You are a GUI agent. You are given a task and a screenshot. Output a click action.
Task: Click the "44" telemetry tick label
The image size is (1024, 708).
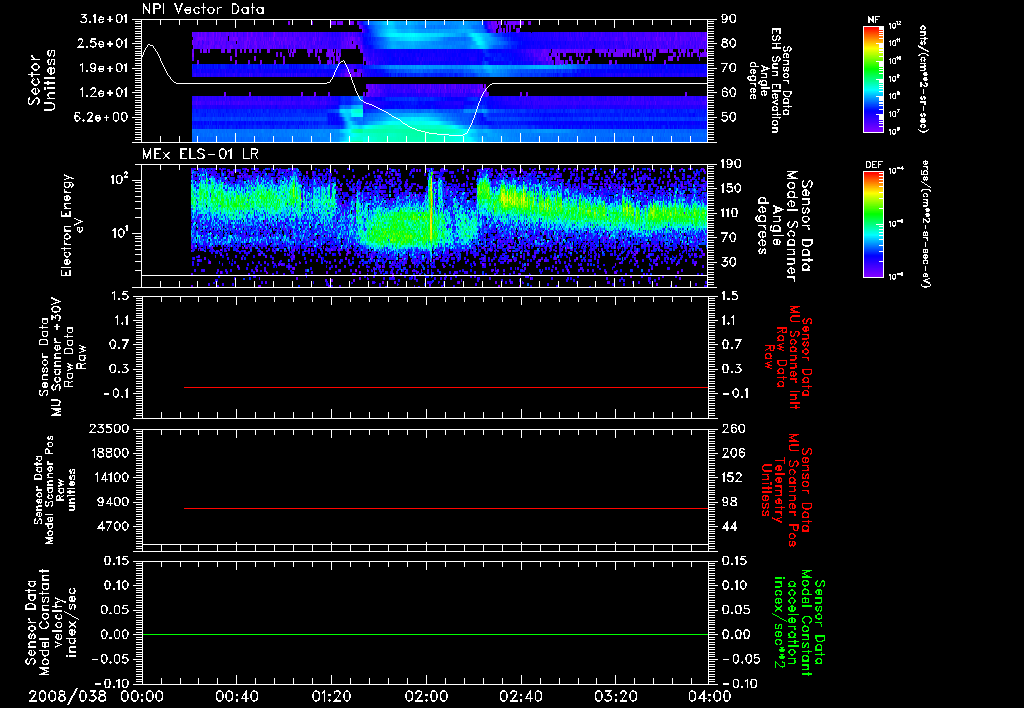click(728, 526)
